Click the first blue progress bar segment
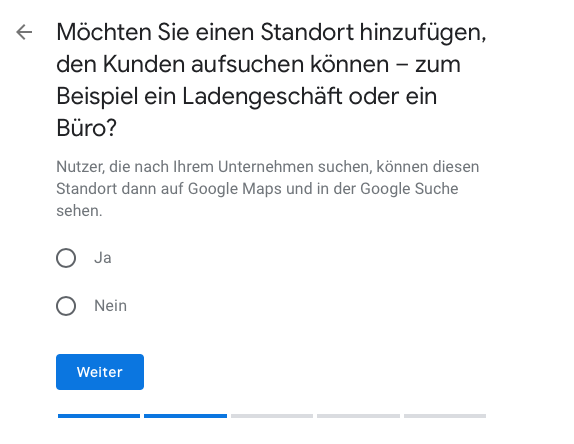Image resolution: width=574 pixels, height=444 pixels. pyautogui.click(x=99, y=416)
